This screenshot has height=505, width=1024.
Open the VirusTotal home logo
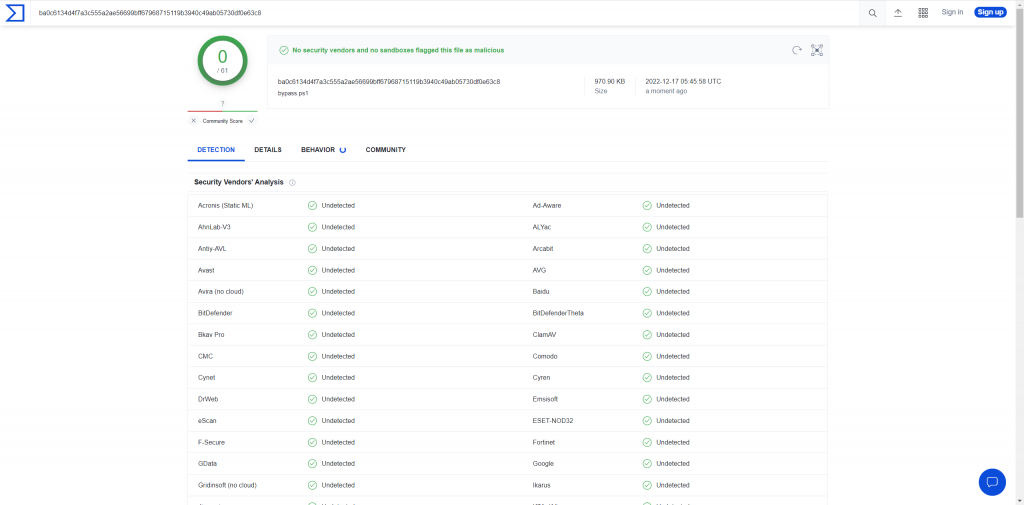click(x=15, y=12)
